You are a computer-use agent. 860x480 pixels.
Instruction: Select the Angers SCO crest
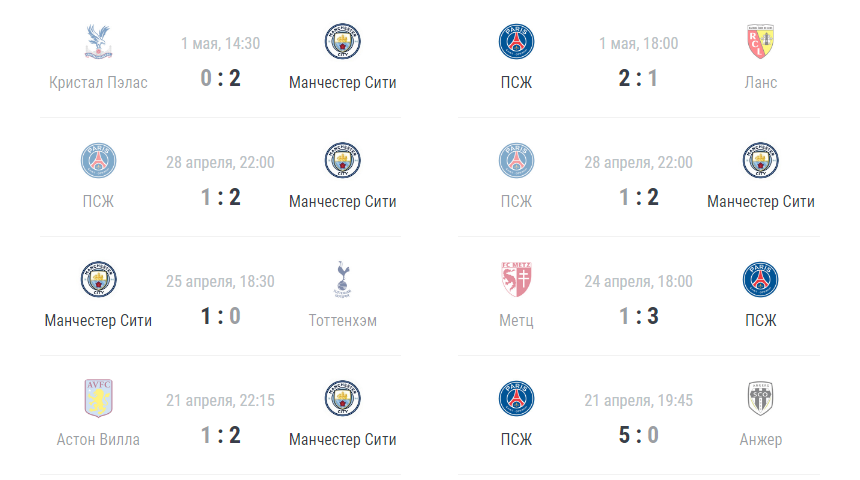click(x=760, y=399)
